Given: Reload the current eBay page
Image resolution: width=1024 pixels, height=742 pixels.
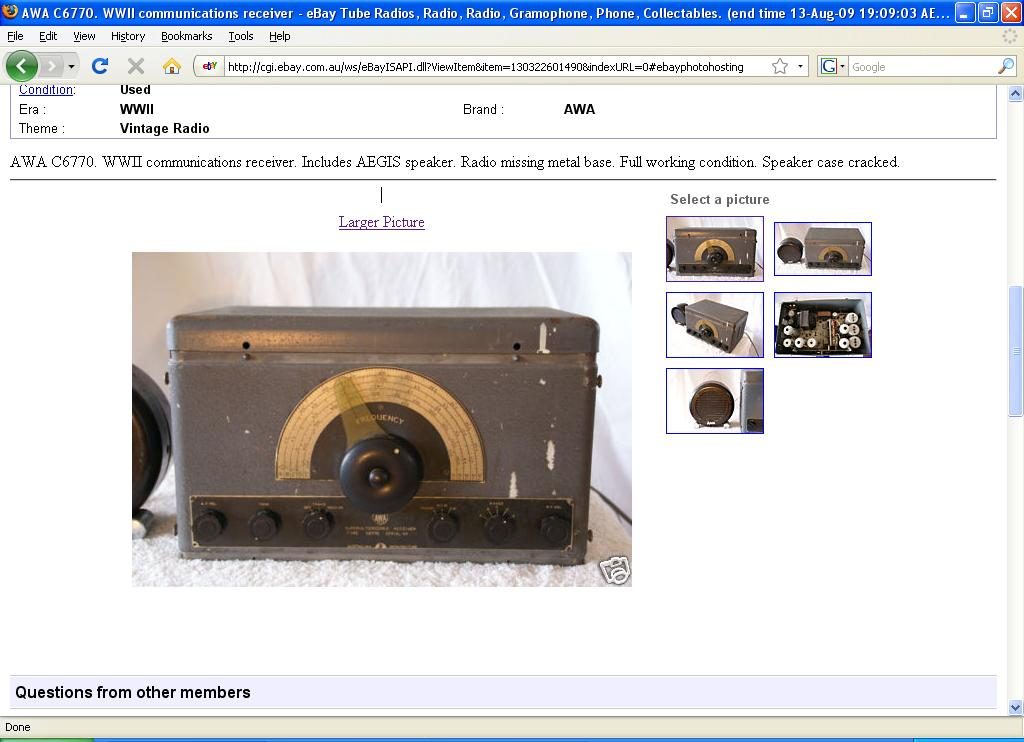Looking at the screenshot, I should 100,66.
